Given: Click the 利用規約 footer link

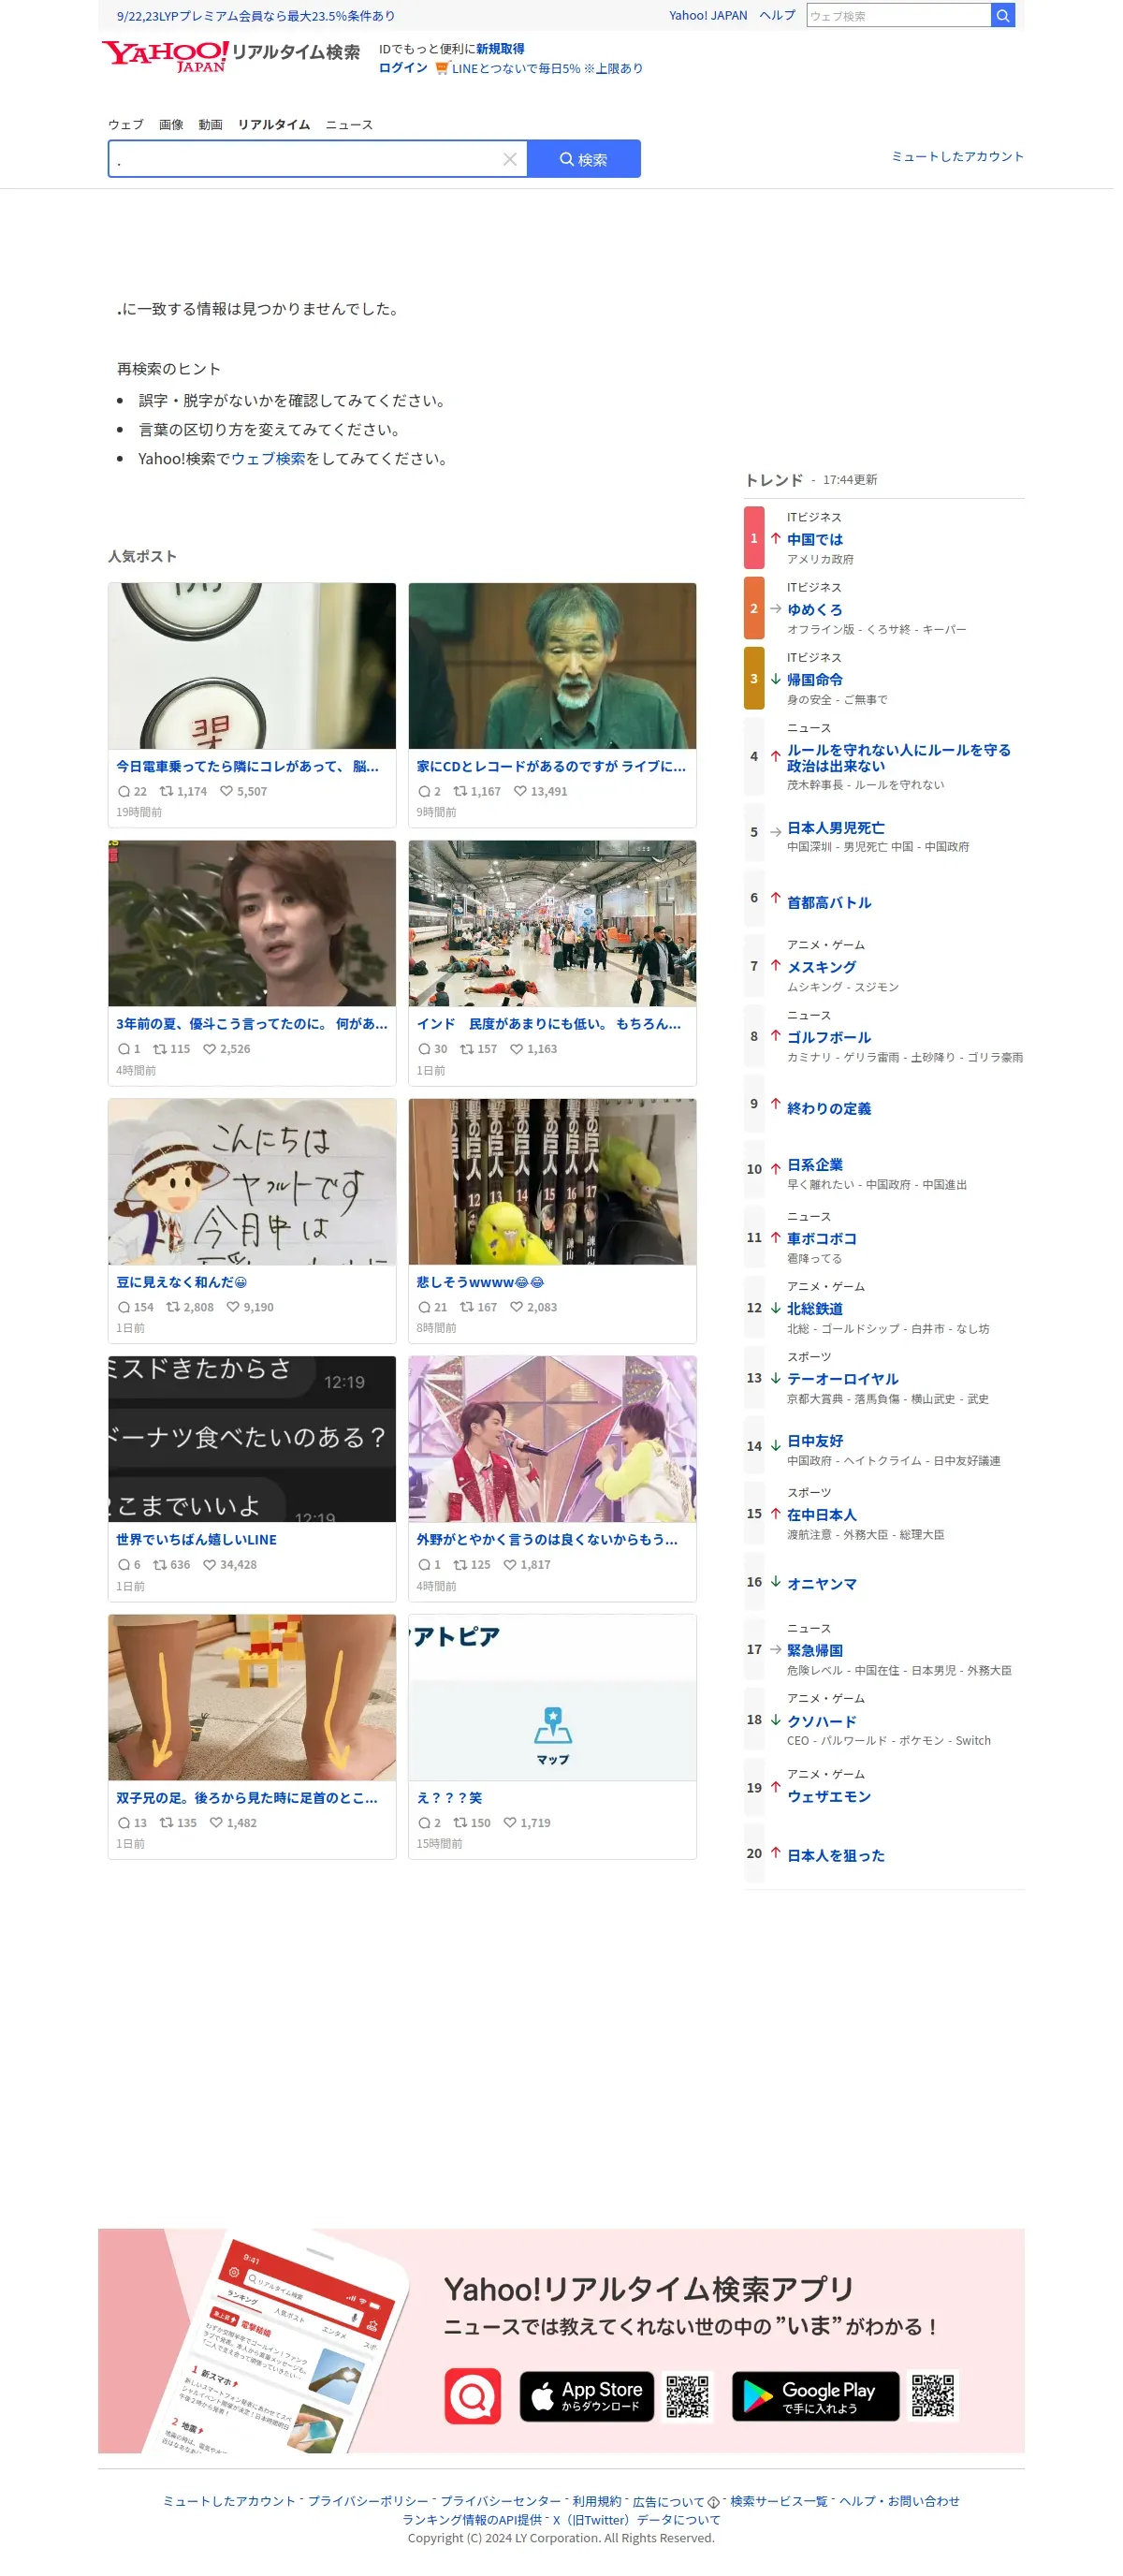Looking at the screenshot, I should point(596,2501).
